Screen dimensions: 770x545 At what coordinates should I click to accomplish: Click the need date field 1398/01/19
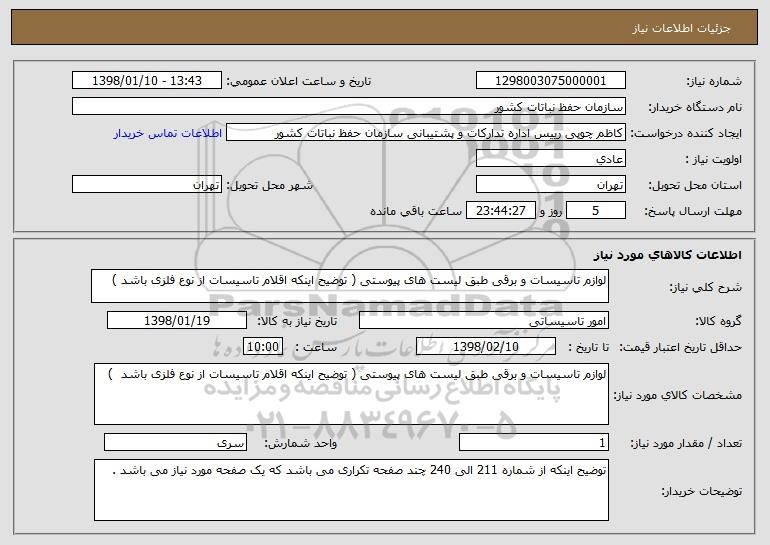[177, 321]
